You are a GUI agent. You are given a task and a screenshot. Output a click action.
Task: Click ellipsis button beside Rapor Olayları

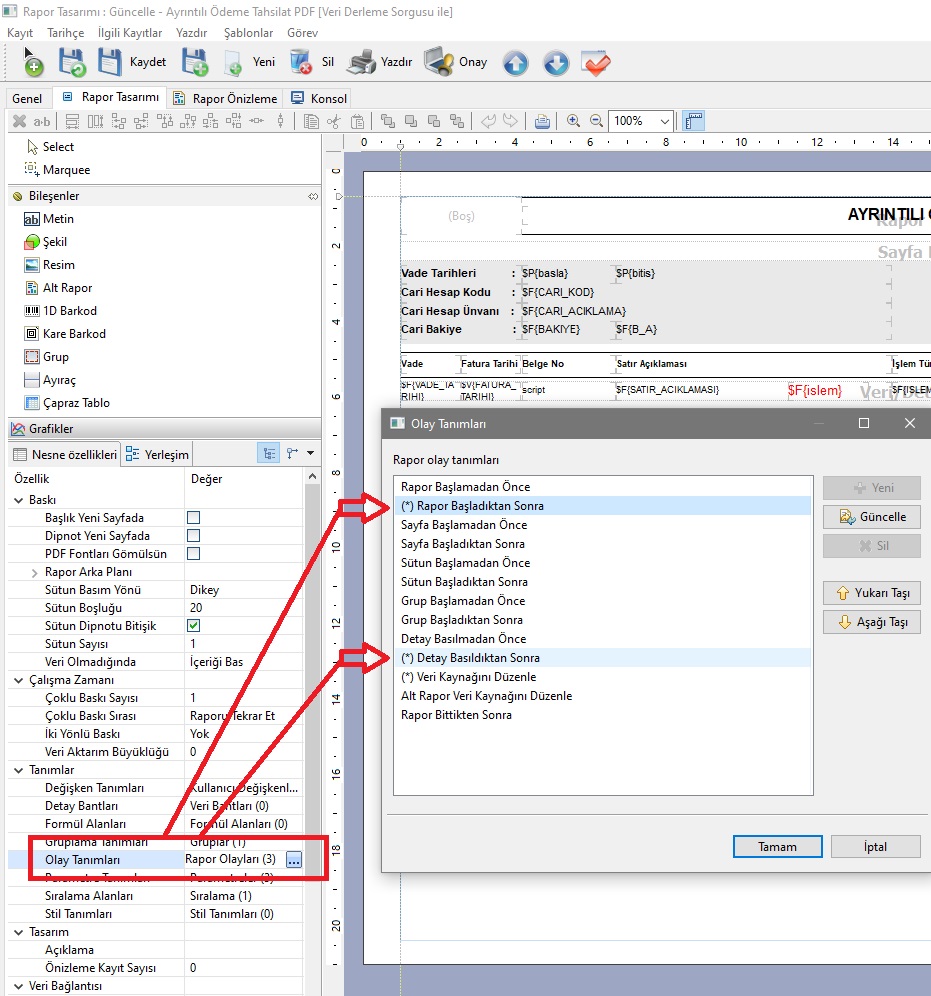pyautogui.click(x=293, y=859)
